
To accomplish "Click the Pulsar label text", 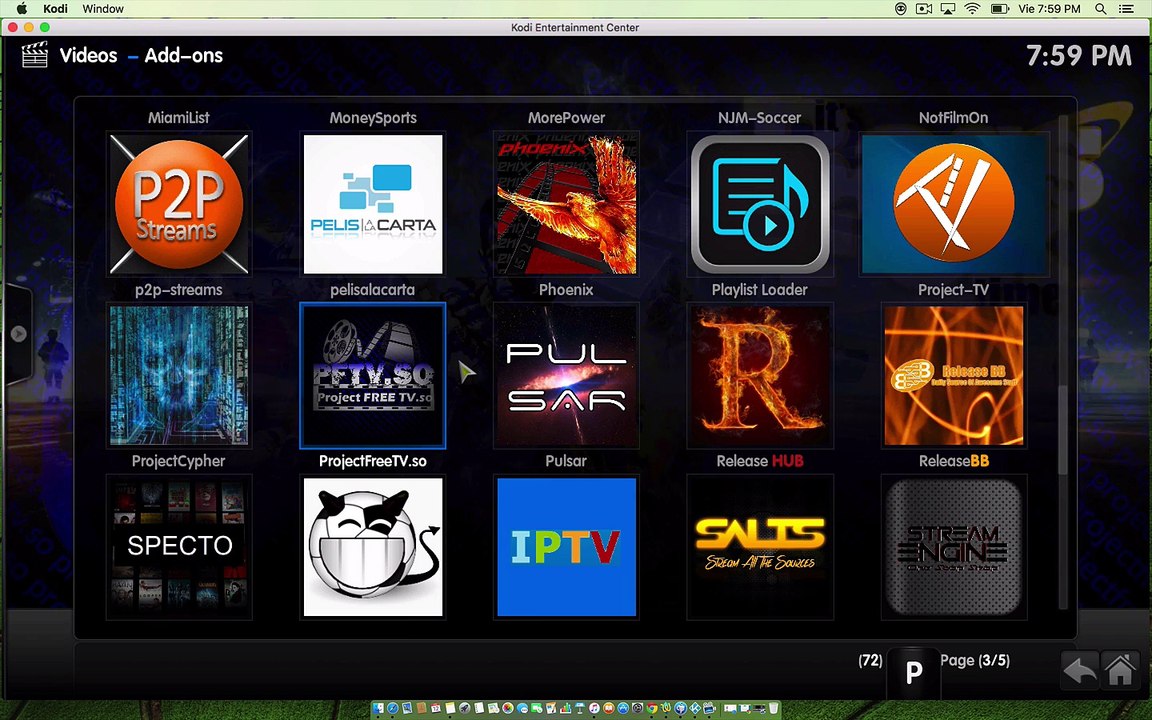I will [566, 461].
